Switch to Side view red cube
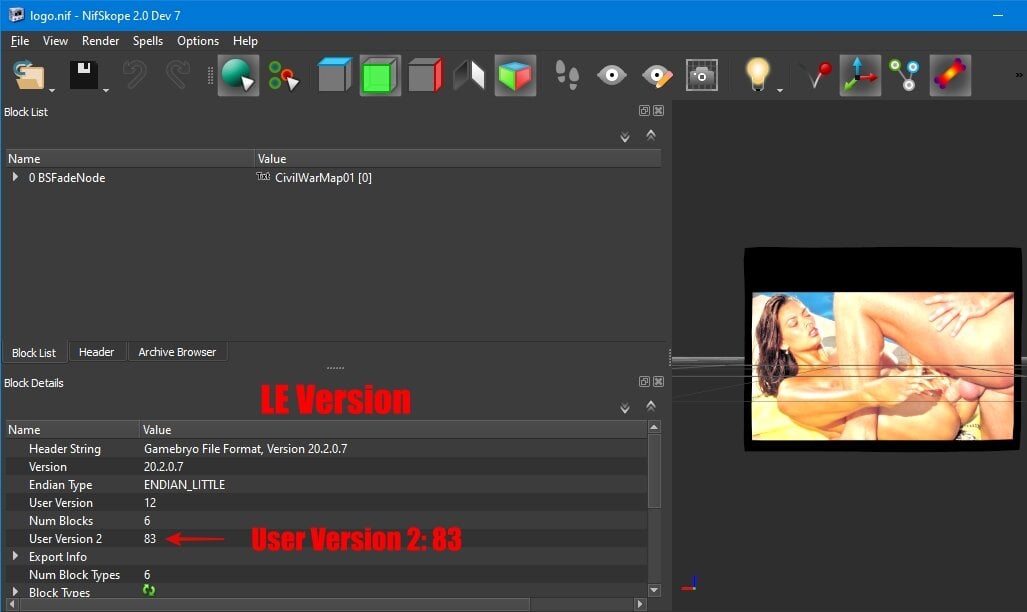Viewport: 1027px width, 612px height. pos(425,75)
